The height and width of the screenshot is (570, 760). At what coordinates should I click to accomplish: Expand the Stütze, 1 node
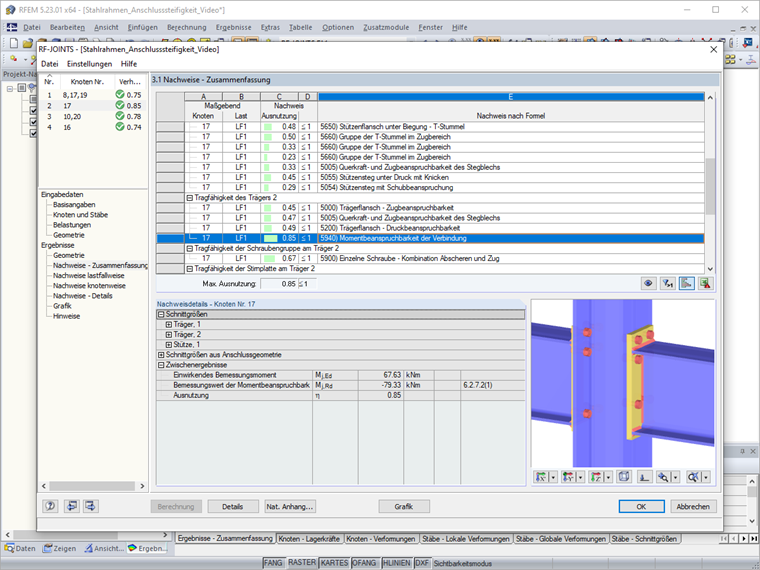pyautogui.click(x=169, y=345)
